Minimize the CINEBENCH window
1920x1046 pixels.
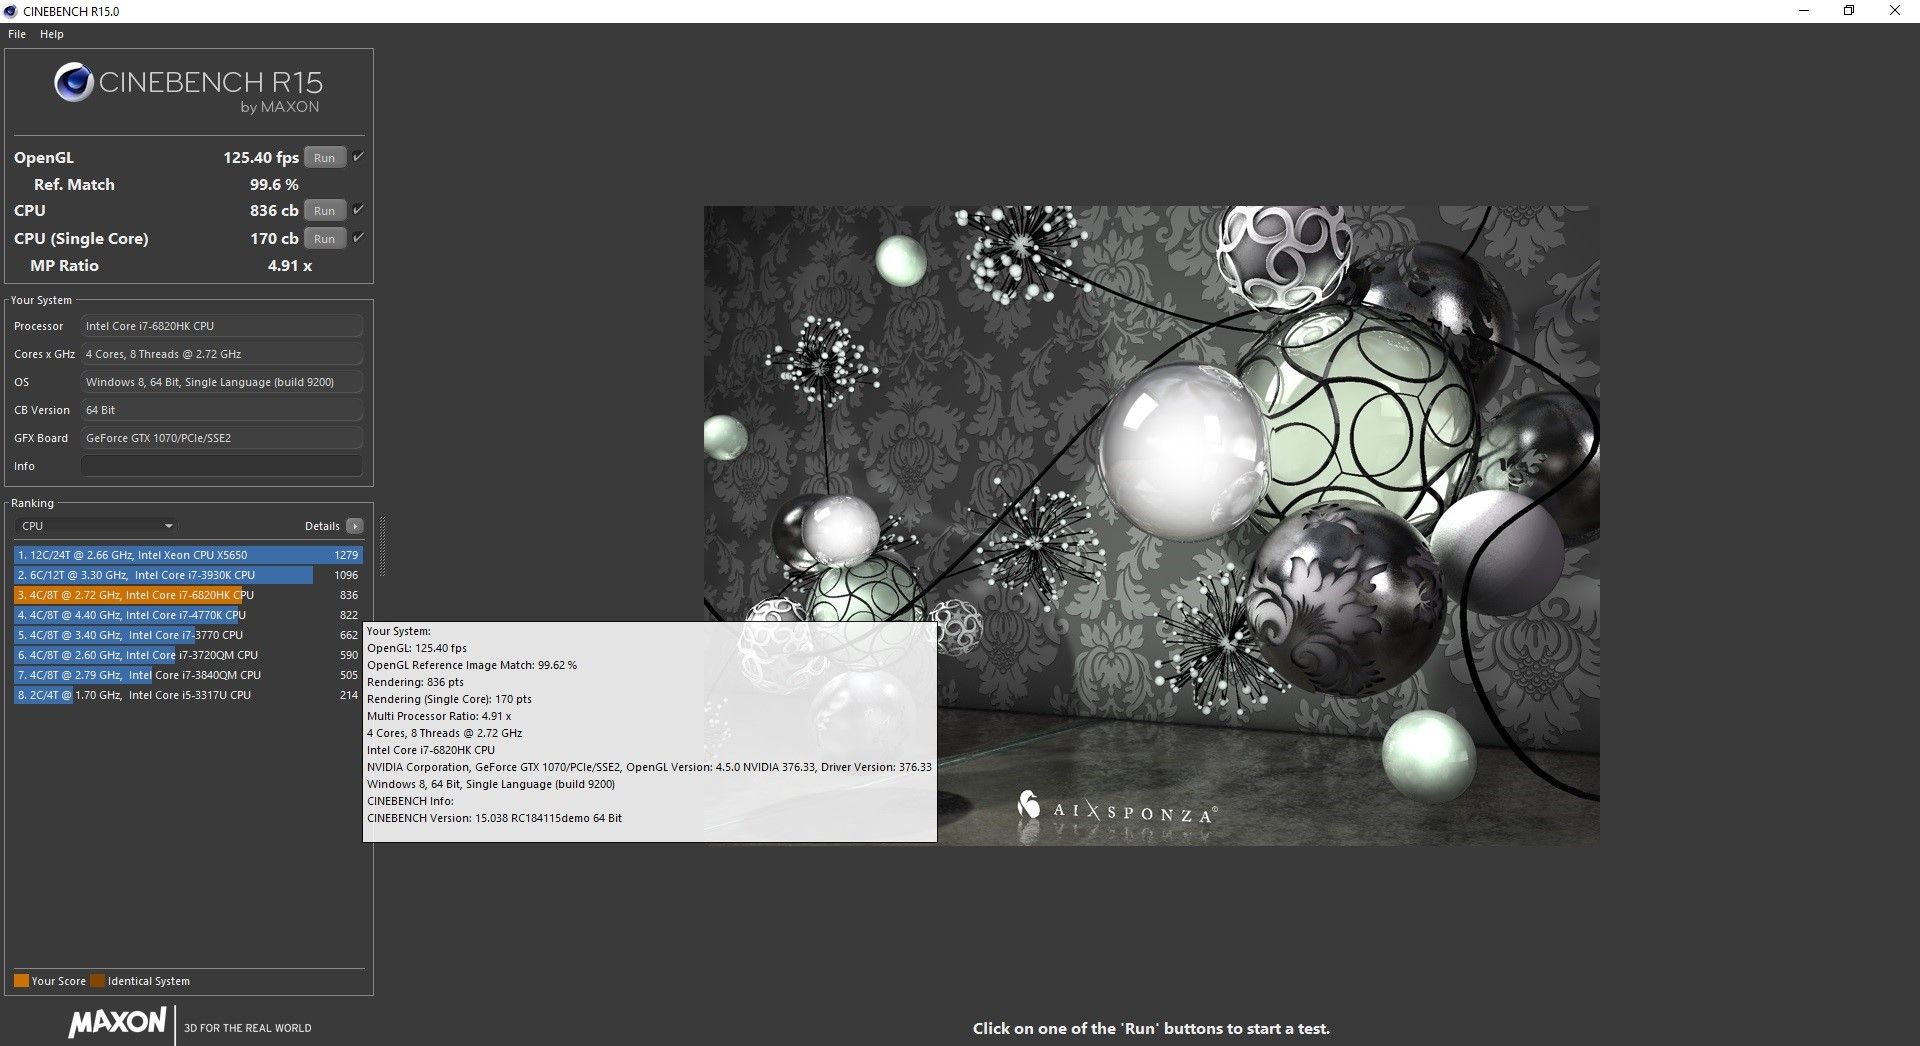pyautogui.click(x=1804, y=11)
